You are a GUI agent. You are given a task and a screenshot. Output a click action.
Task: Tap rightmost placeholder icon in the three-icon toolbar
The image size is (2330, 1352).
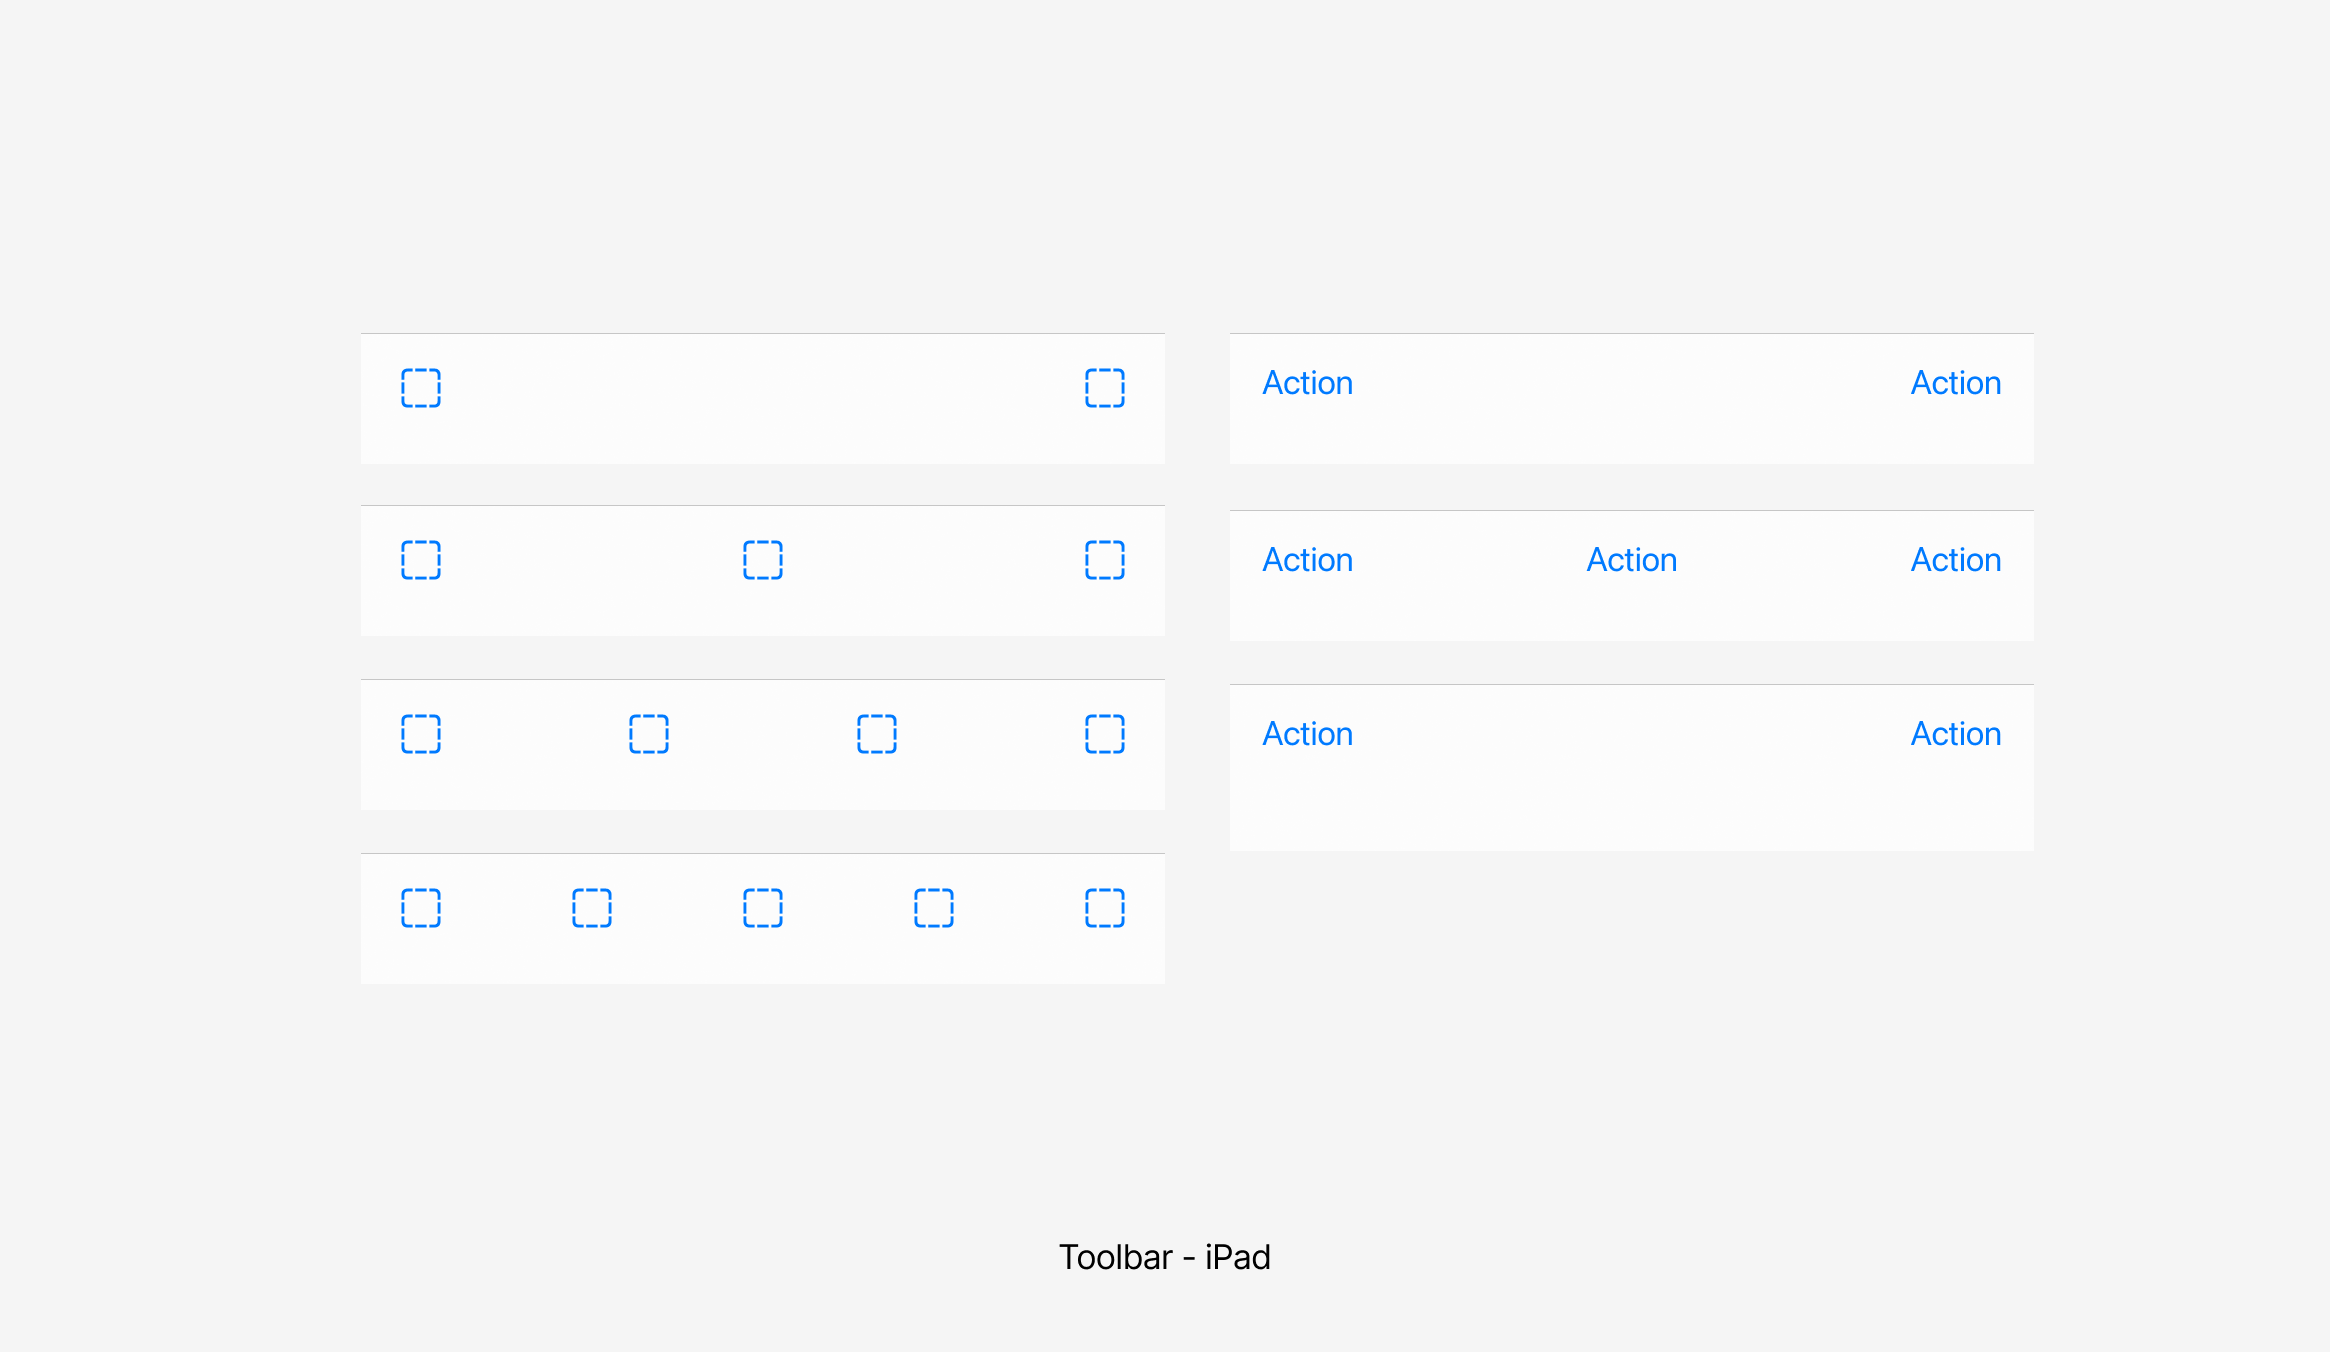click(x=1105, y=560)
